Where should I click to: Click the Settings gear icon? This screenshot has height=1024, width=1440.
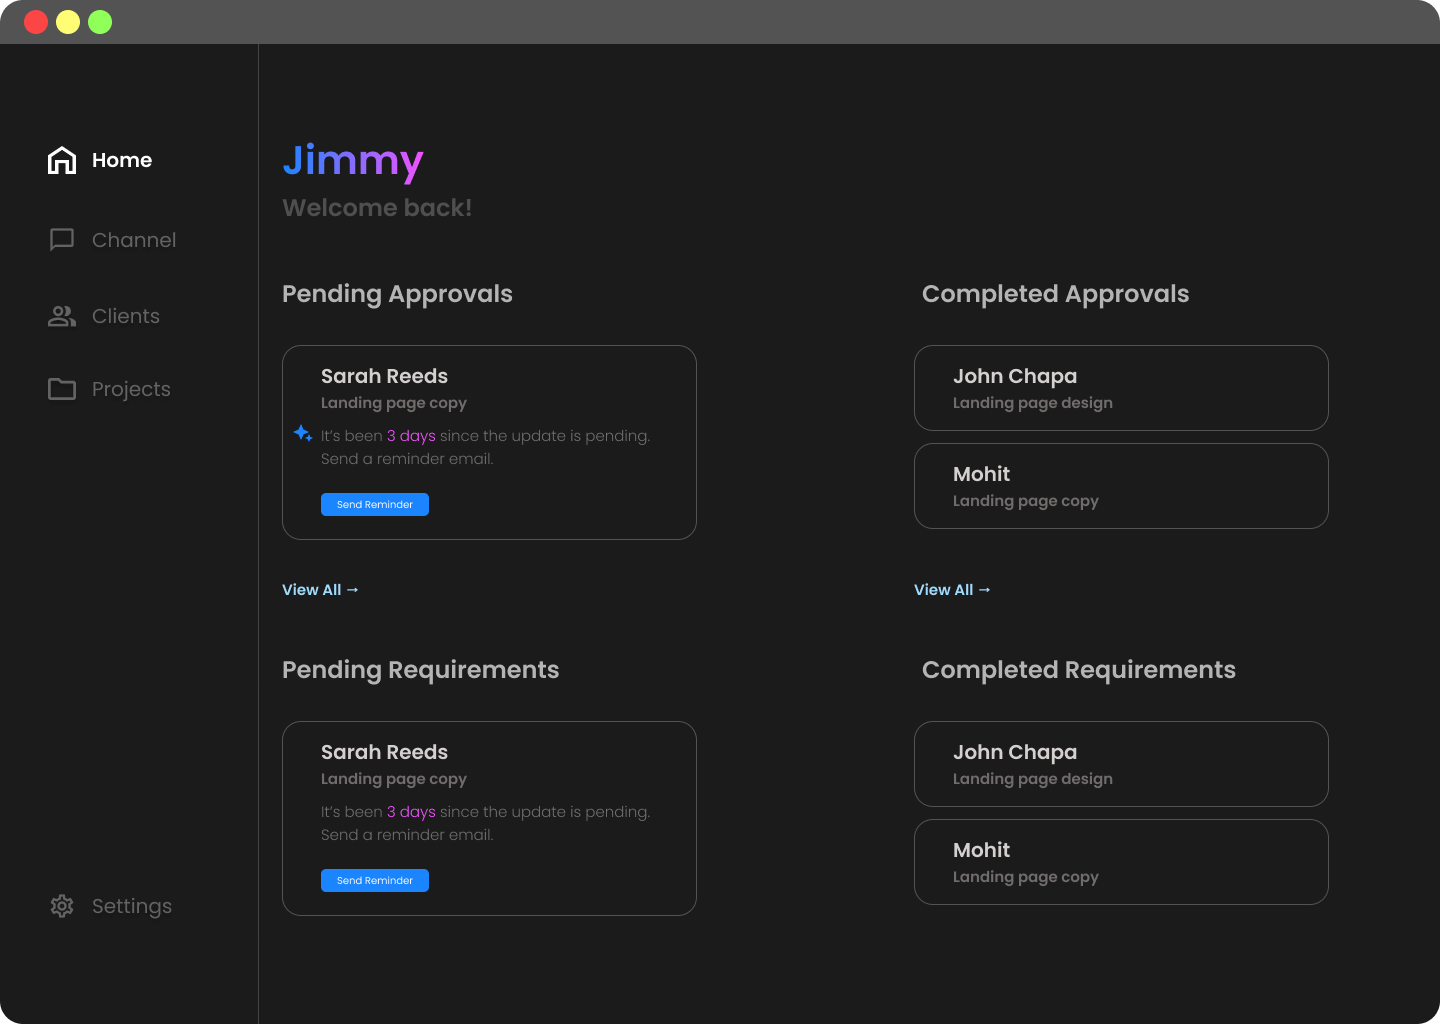tap(61, 906)
